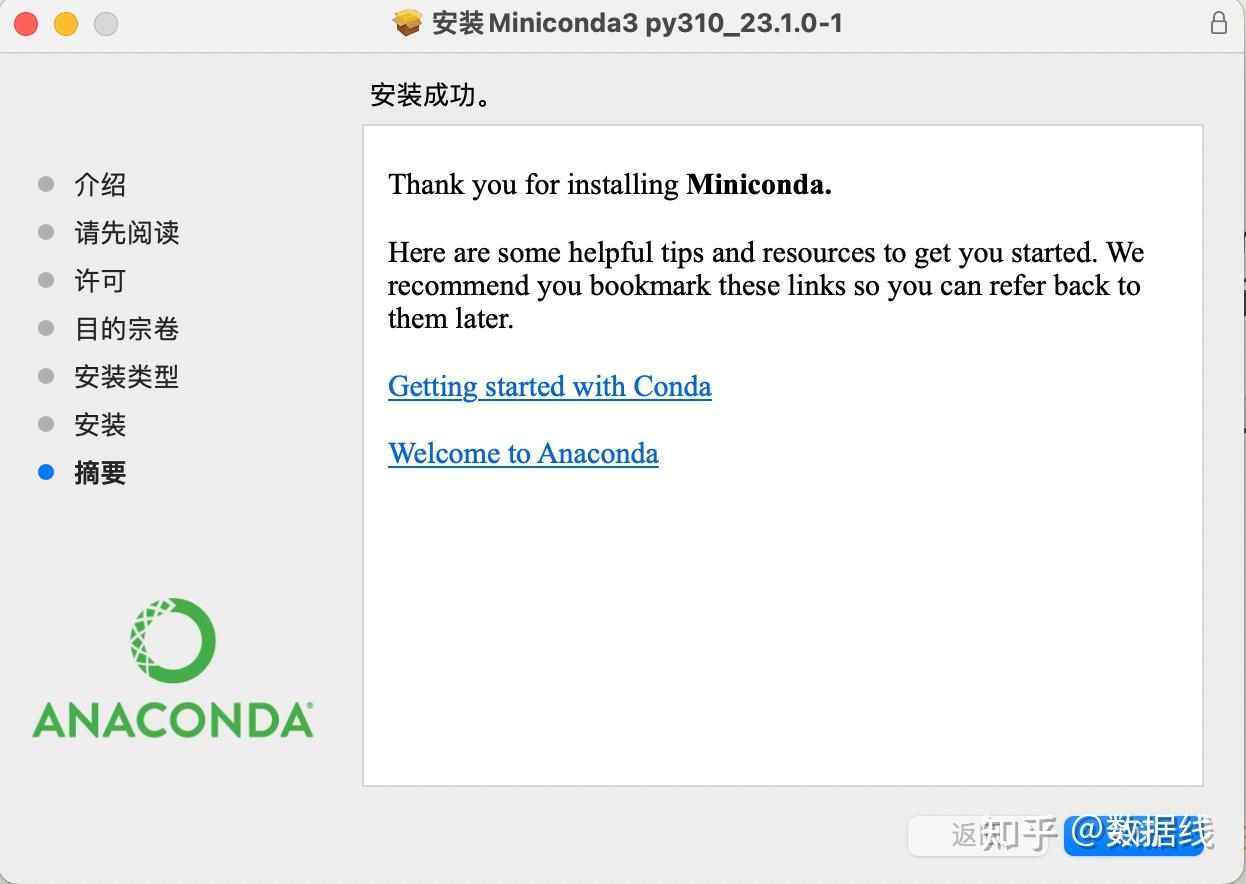This screenshot has width=1246, height=884.
Task: Click the gray bullet beside 许可
Action: 46,280
